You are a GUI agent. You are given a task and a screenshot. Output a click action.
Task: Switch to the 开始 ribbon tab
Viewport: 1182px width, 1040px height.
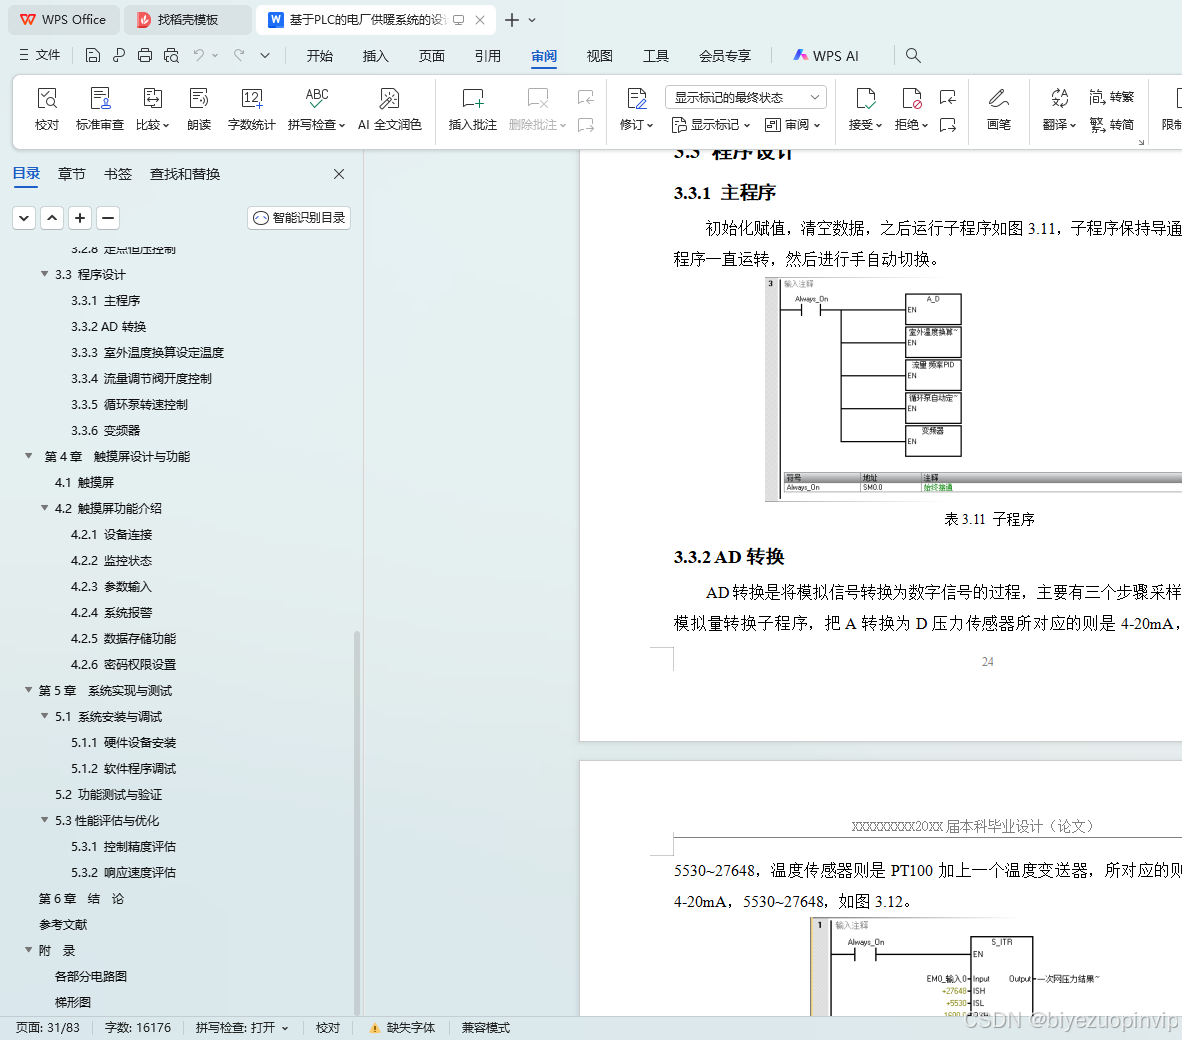[320, 56]
